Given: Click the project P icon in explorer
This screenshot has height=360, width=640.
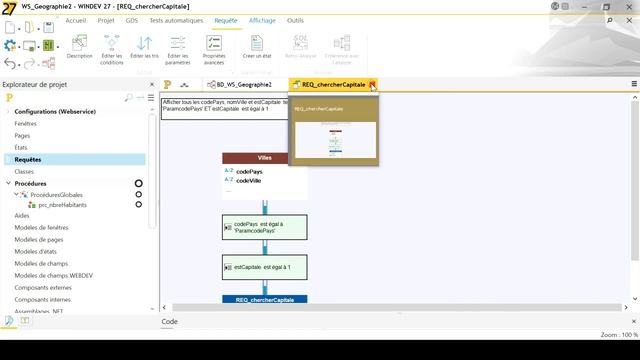Looking at the screenshot, I should 9,98.
